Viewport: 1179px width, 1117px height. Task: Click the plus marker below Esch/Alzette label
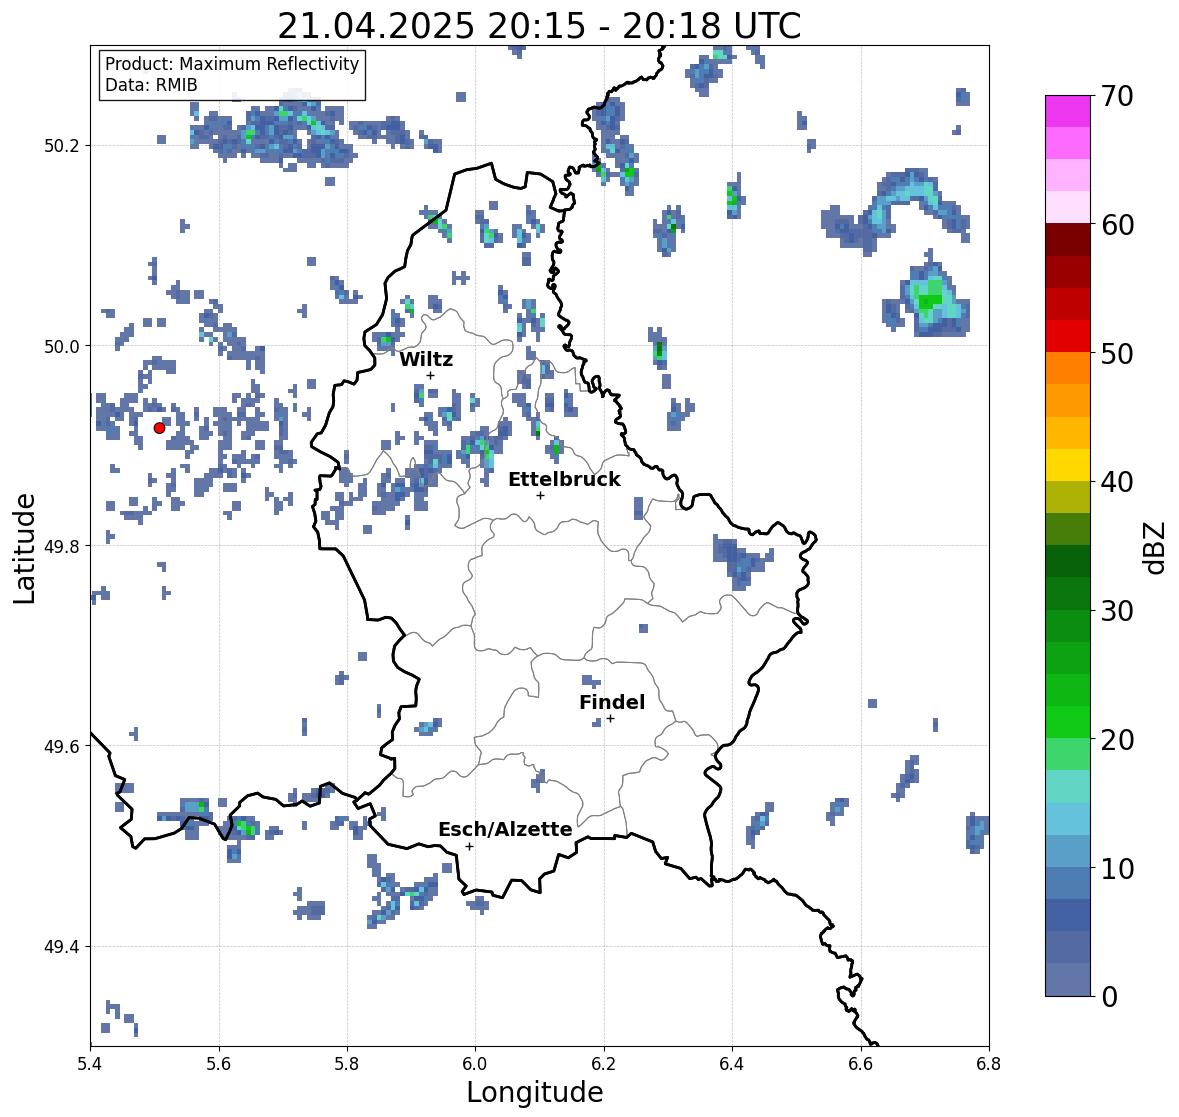click(469, 846)
